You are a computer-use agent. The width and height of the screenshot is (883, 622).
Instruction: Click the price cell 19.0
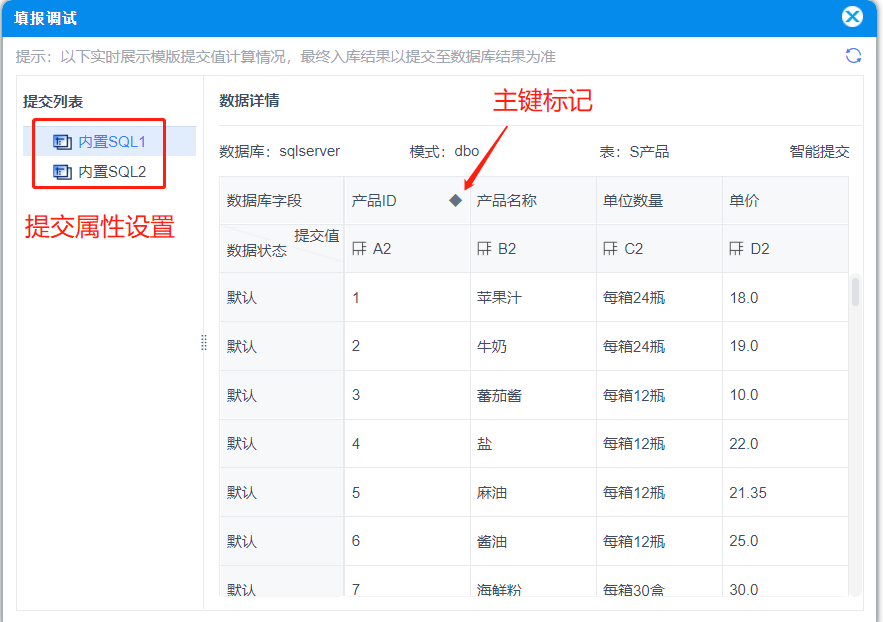[785, 346]
